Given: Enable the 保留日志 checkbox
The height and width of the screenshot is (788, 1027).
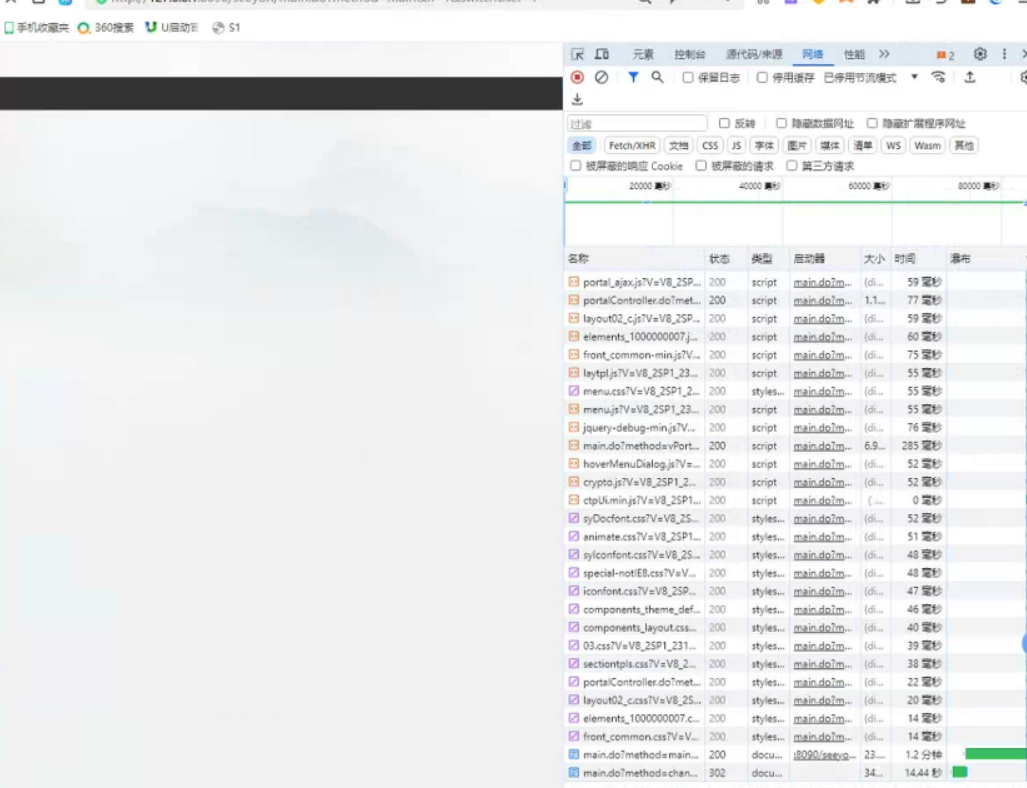Looking at the screenshot, I should point(688,78).
